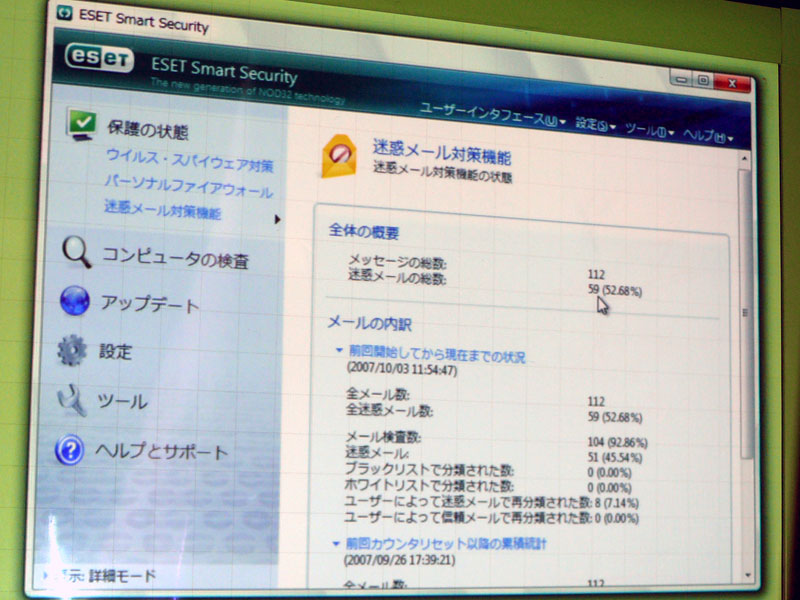Open the ツール(T) menu in the top bar

648,131
